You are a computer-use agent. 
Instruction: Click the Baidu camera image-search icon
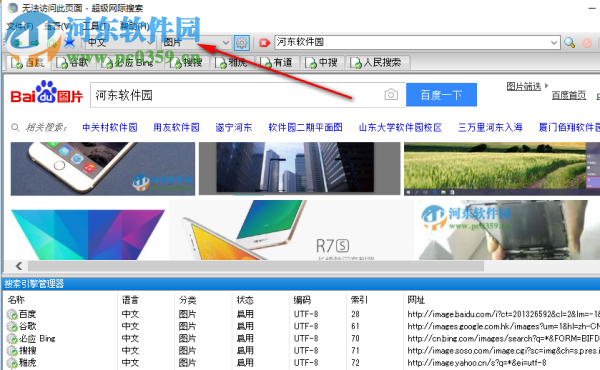tap(391, 95)
